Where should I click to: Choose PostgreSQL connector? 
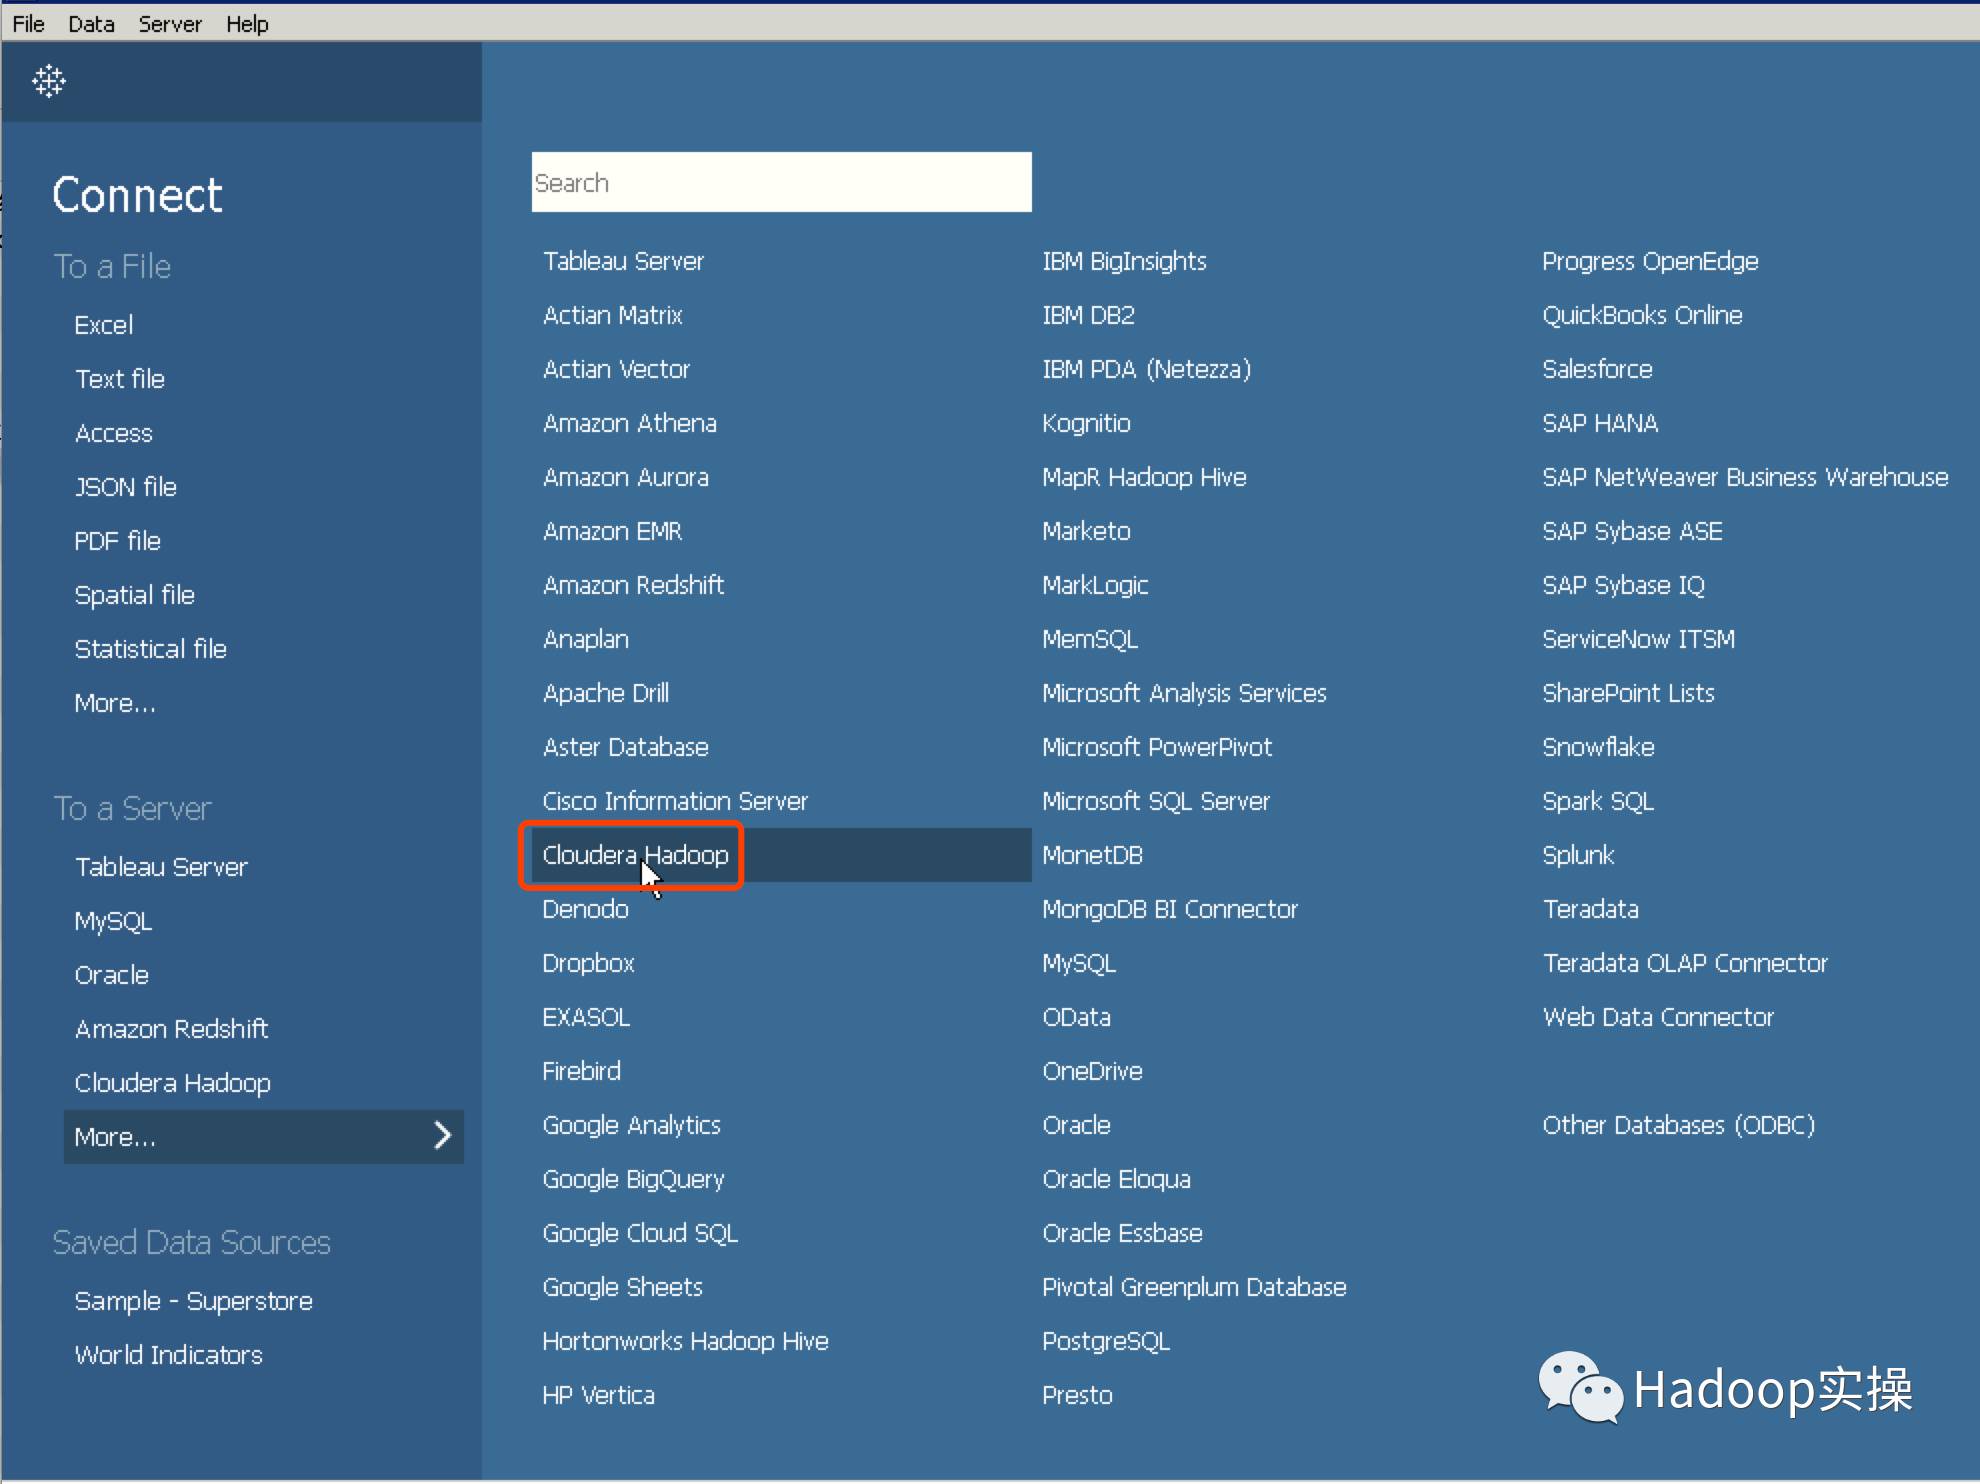(x=1106, y=1341)
